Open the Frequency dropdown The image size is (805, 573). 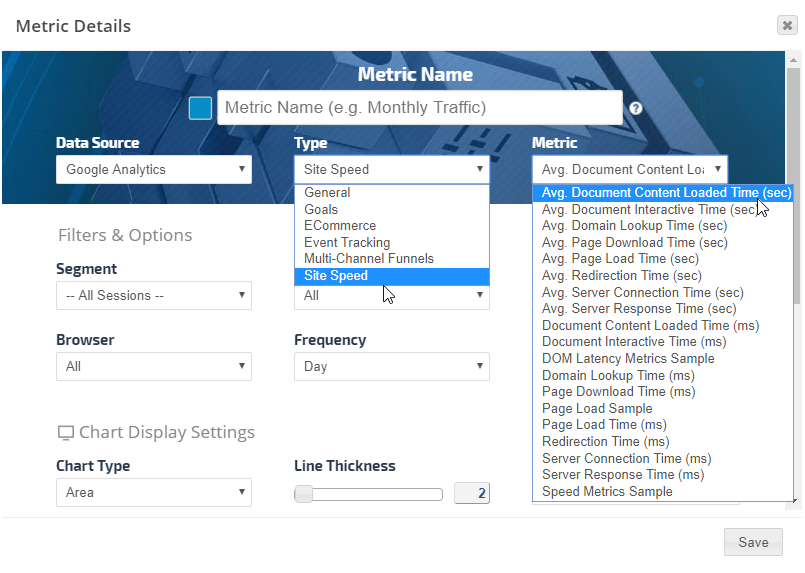pos(391,366)
